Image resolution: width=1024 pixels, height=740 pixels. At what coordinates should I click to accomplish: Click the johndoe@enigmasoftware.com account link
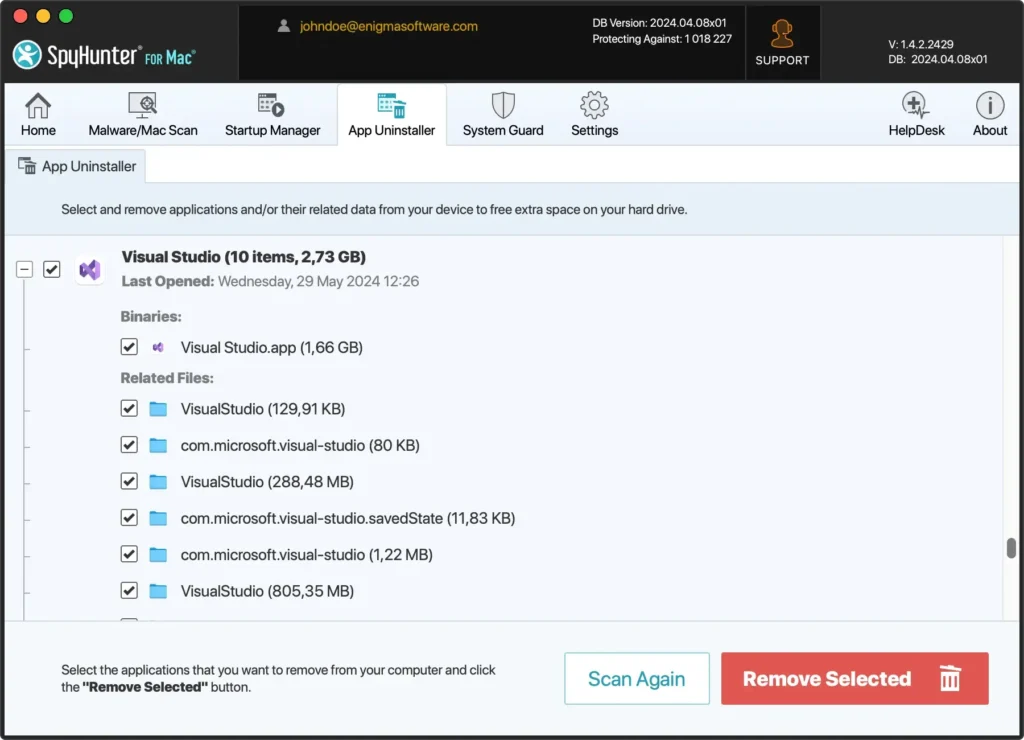389,27
